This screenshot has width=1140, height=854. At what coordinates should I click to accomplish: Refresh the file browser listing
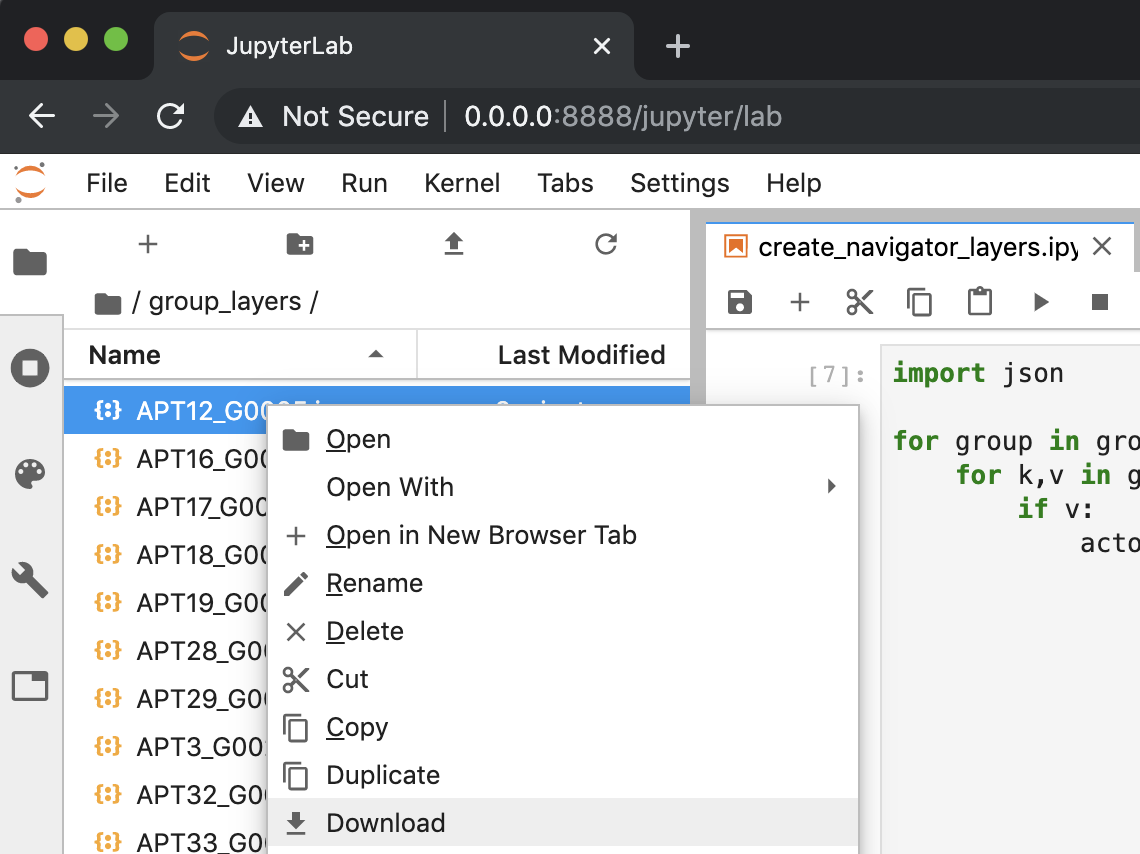coord(605,243)
